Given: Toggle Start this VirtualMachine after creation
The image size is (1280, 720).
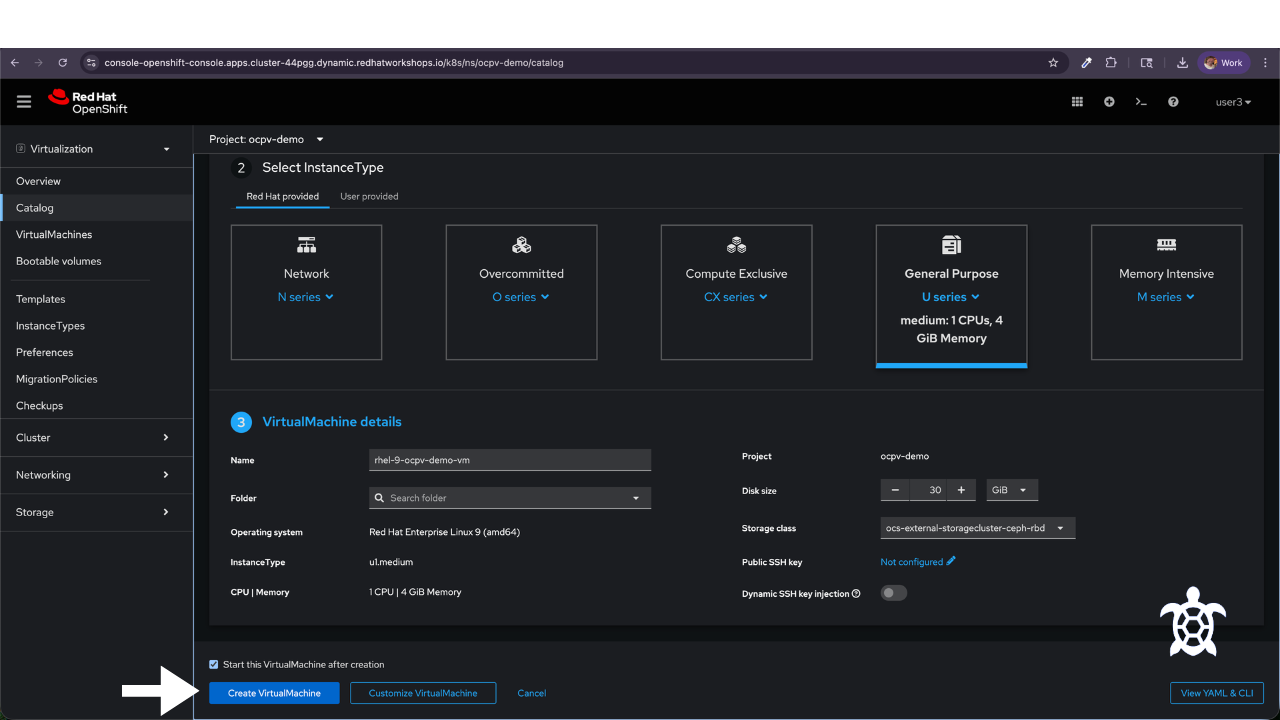Looking at the screenshot, I should (213, 664).
